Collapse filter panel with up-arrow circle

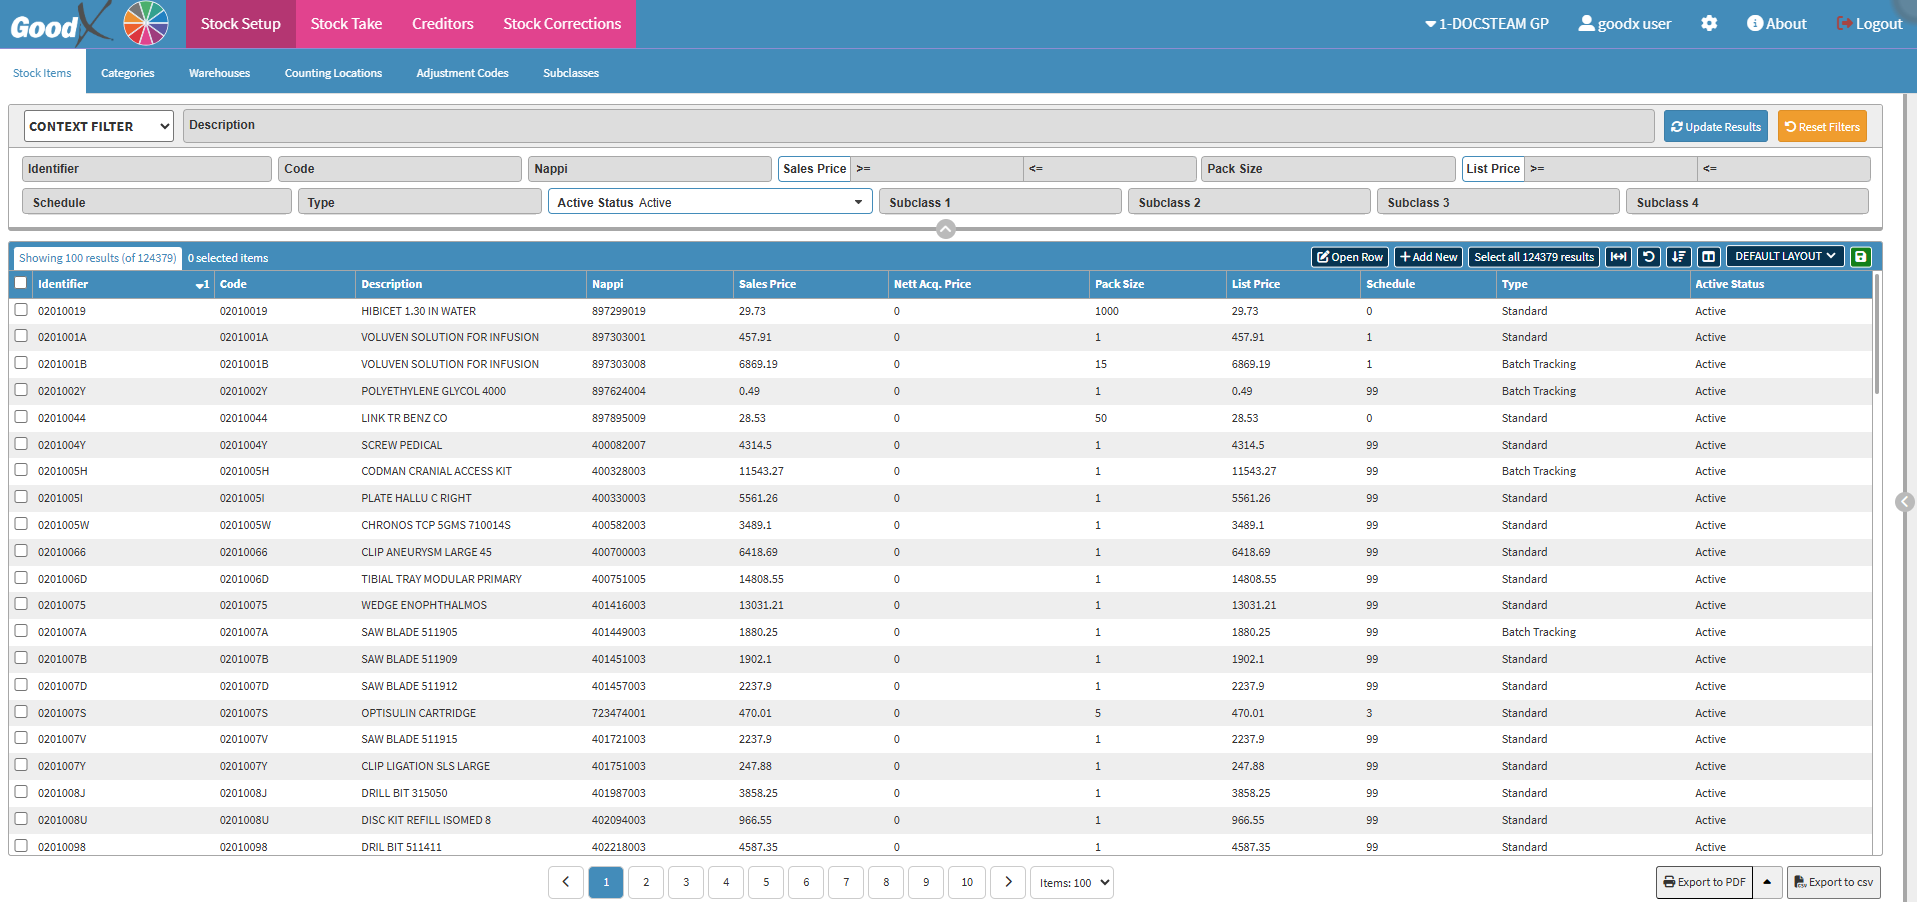coord(946,229)
